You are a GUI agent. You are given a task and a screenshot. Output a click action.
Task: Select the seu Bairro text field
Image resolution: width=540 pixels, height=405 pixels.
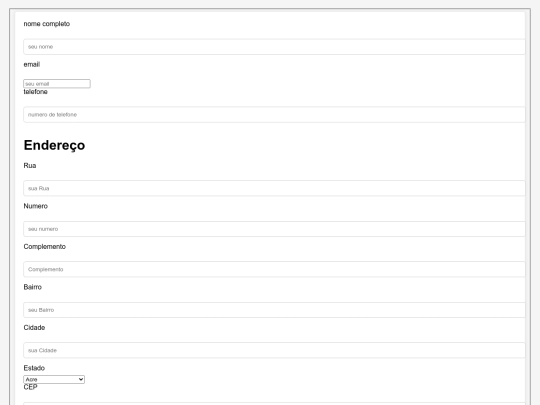[274, 310]
